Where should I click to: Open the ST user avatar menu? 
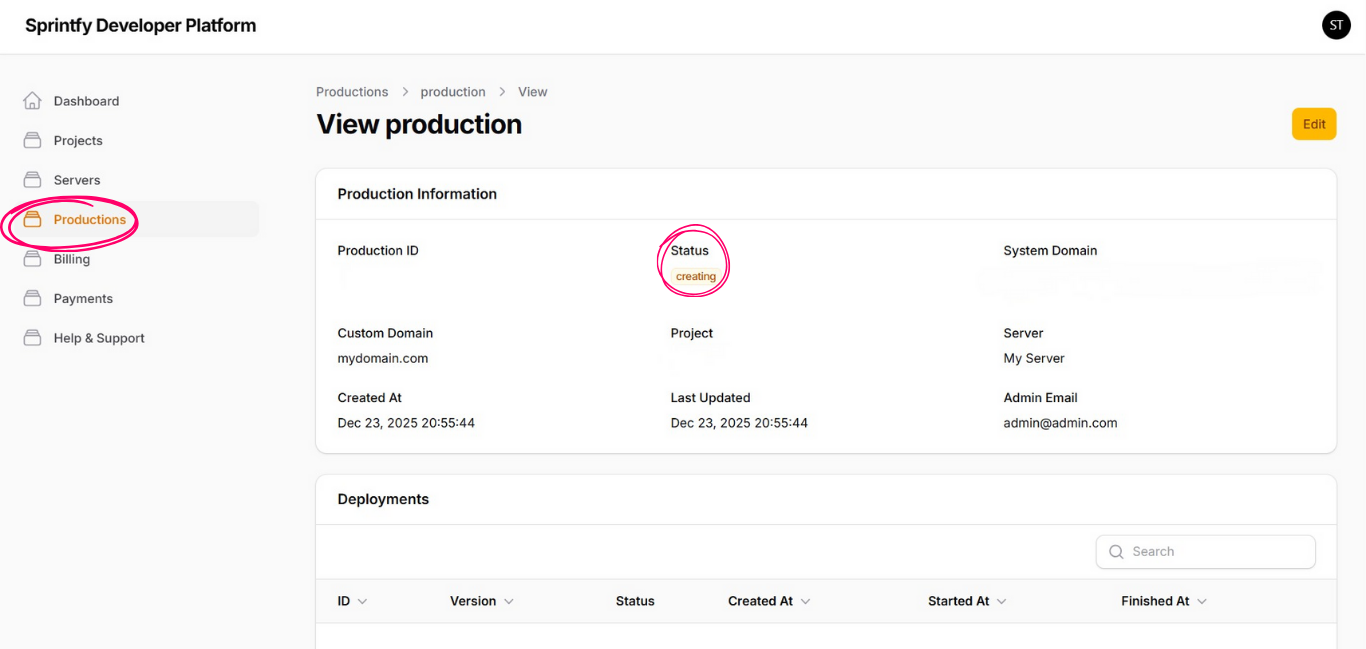click(1336, 26)
